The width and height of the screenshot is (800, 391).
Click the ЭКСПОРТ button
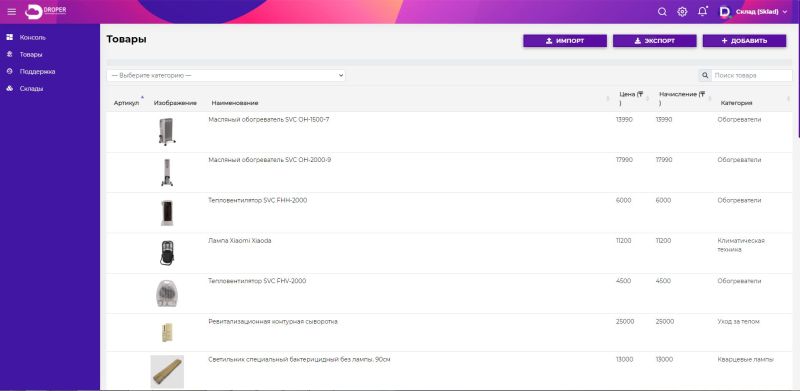[x=655, y=41]
